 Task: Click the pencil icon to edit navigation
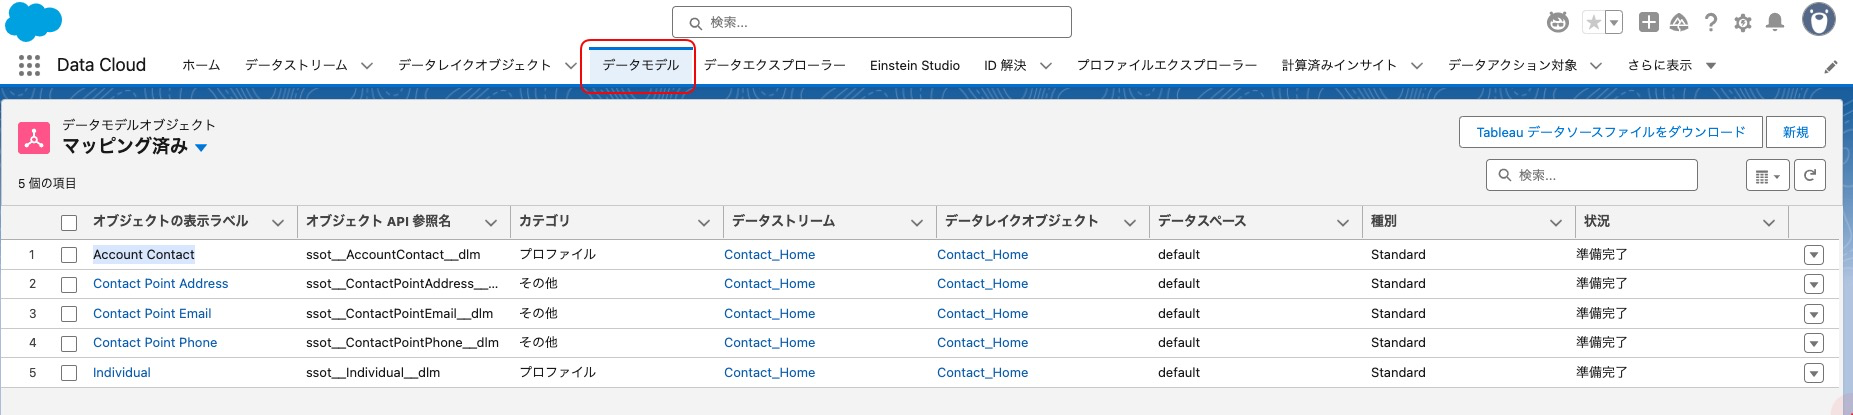(1831, 66)
